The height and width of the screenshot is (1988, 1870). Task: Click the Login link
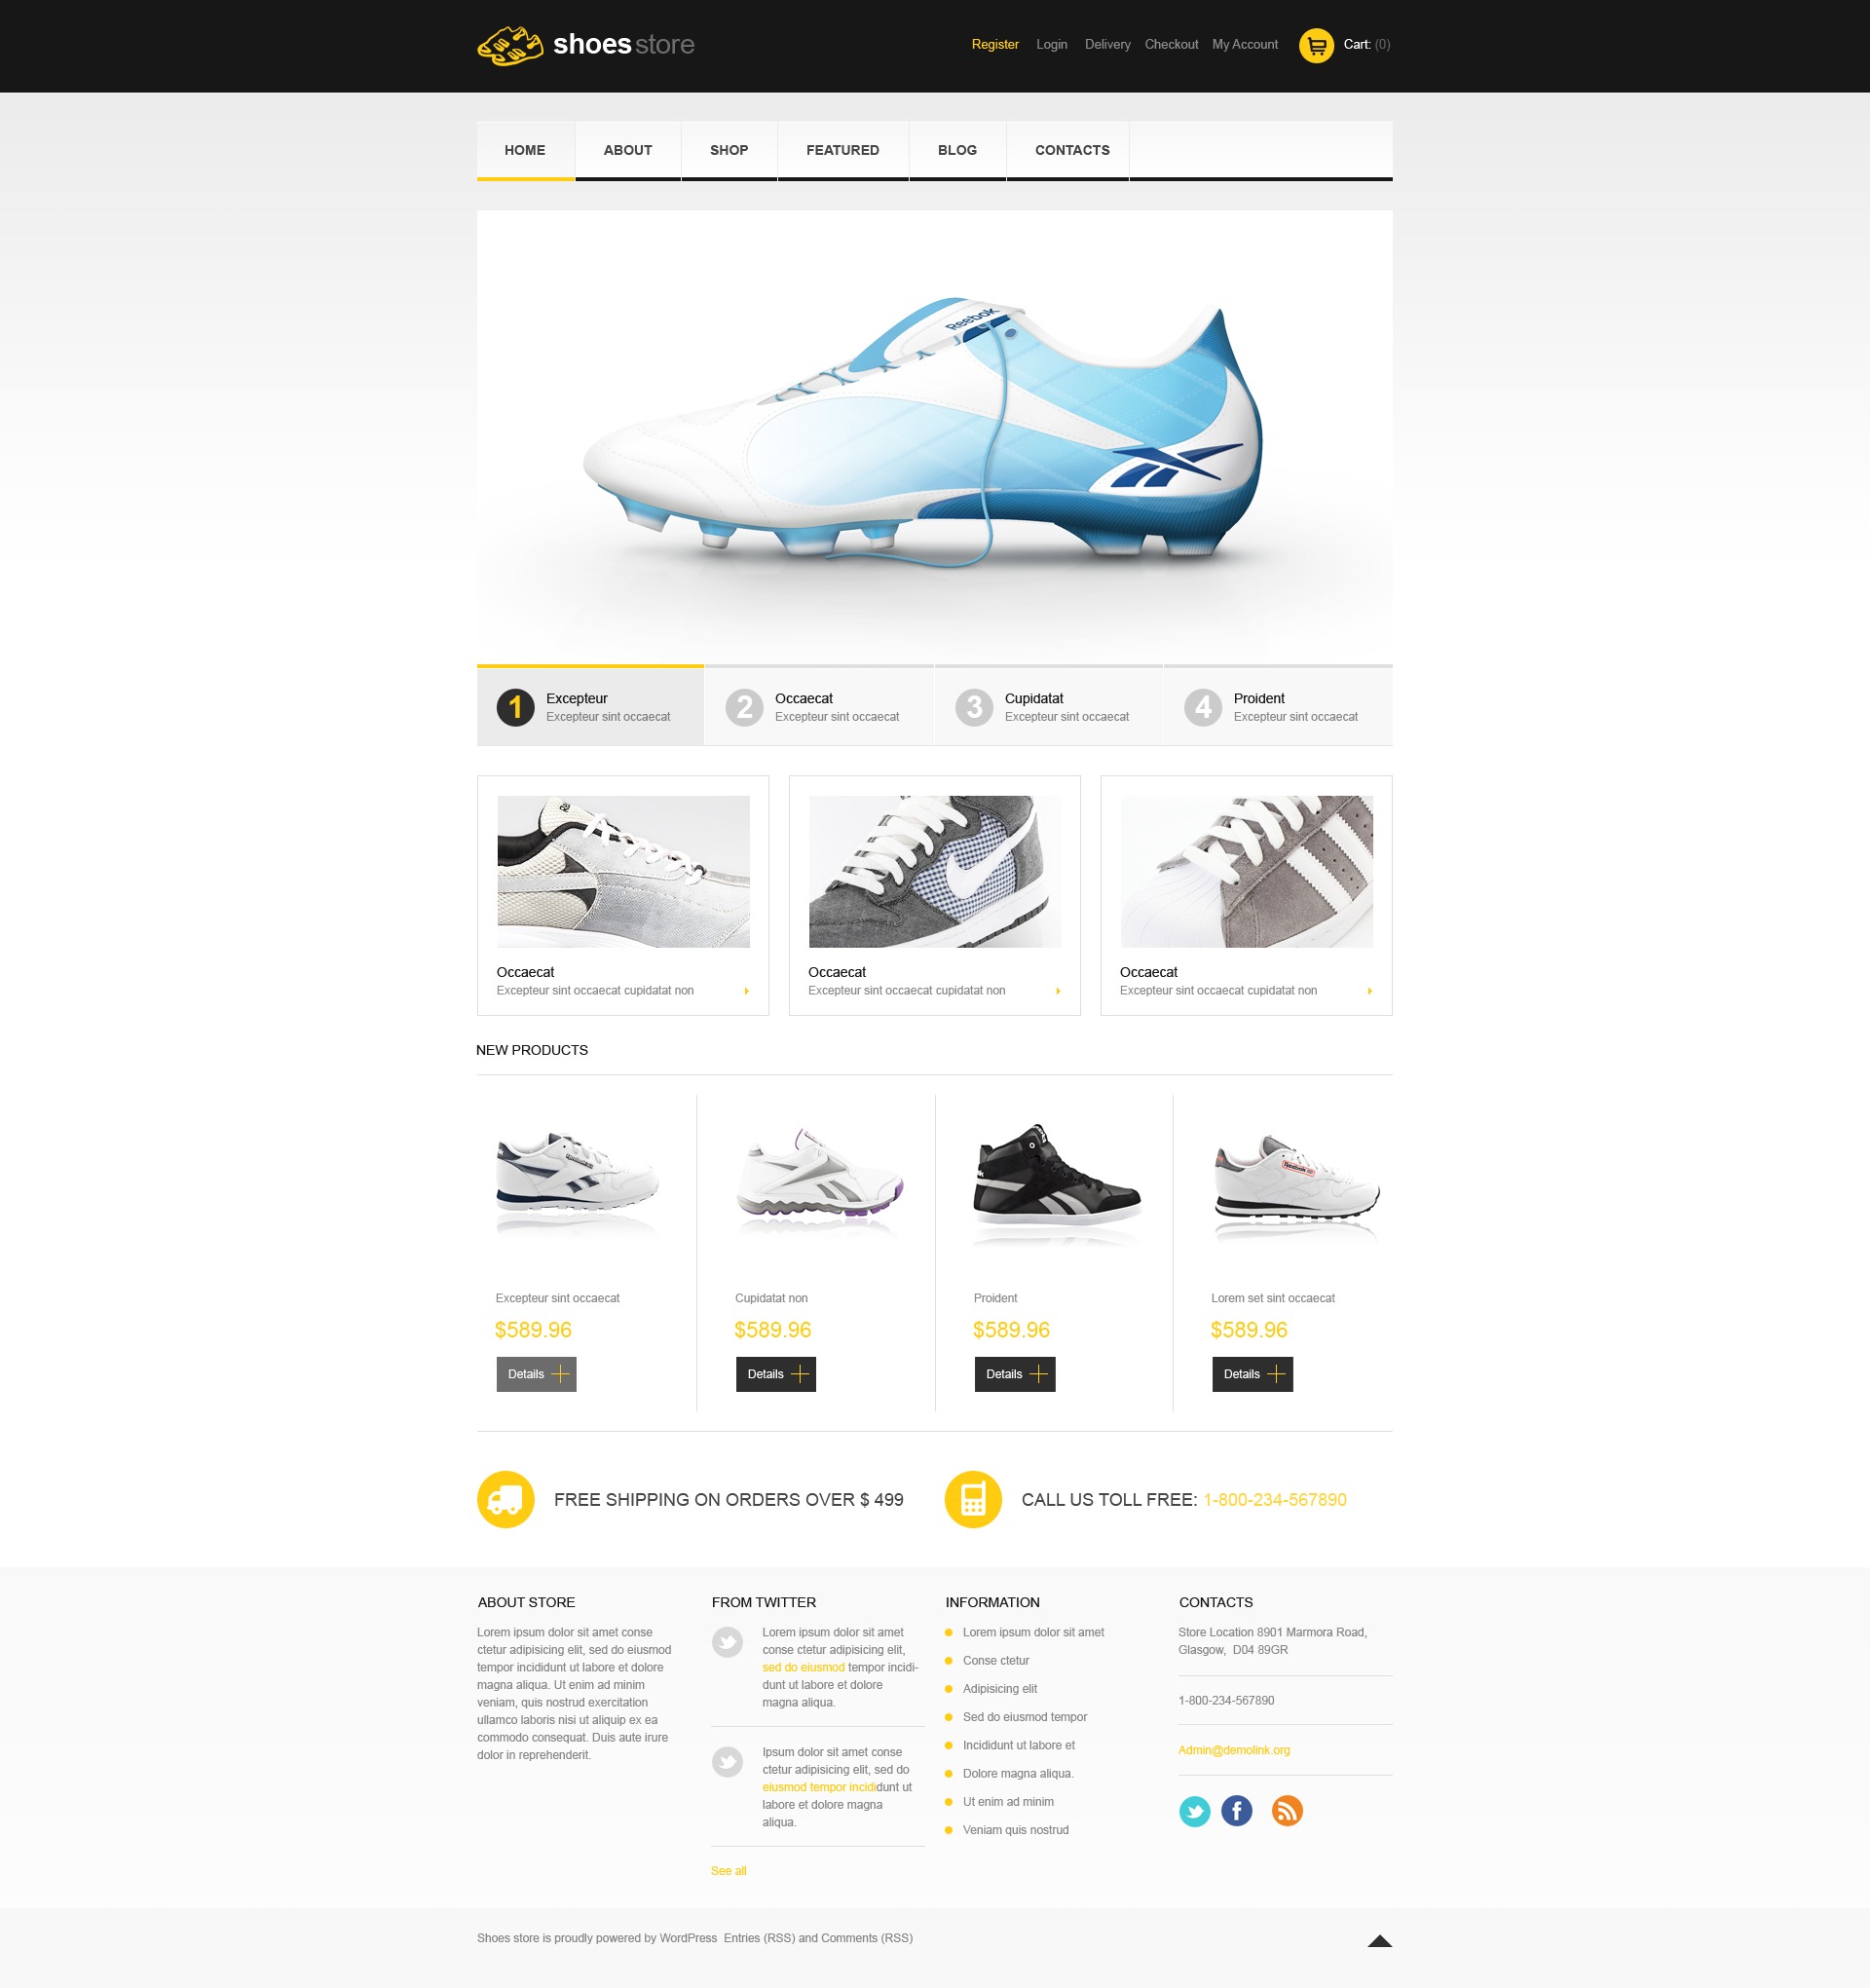pos(1051,45)
